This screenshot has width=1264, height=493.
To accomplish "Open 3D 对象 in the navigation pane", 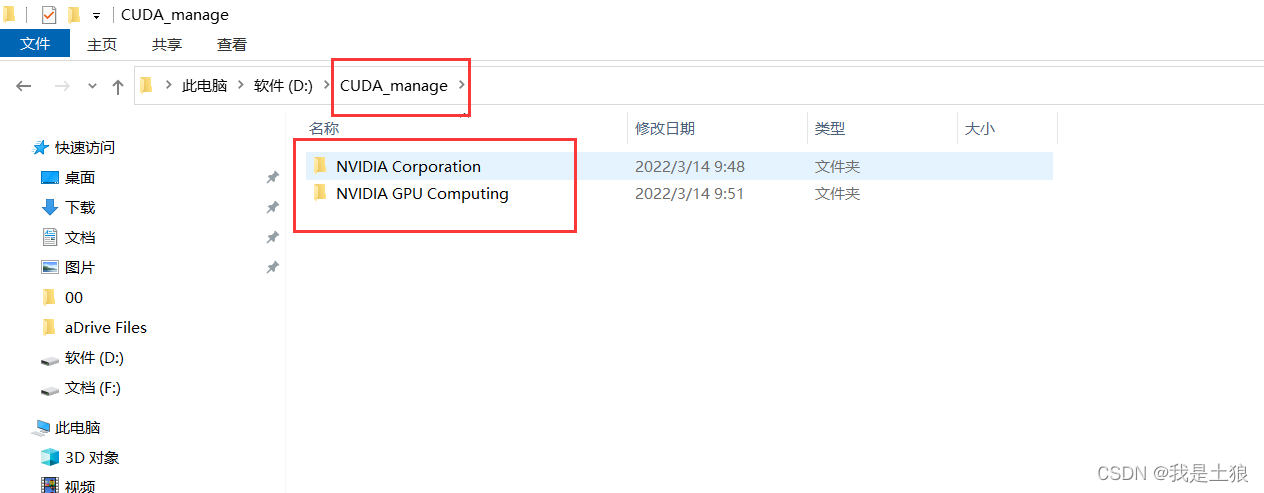I will [x=92, y=457].
